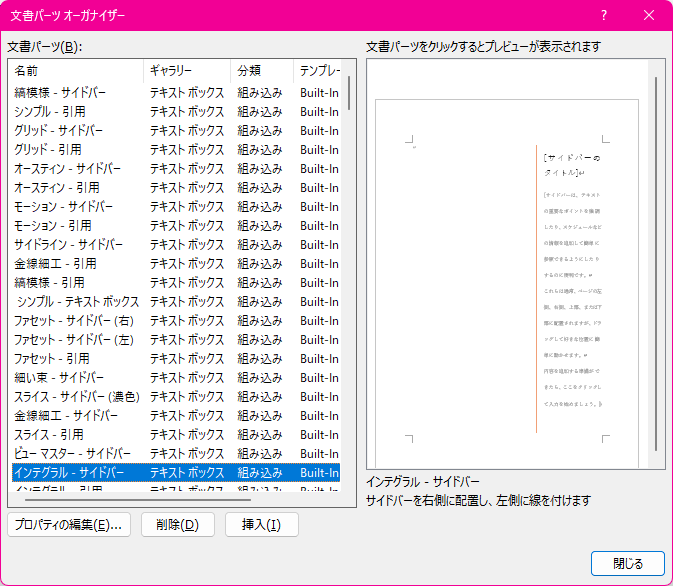Select row ビュー マスター - サイドバー
The height and width of the screenshot is (586, 673).
[x=176, y=453]
